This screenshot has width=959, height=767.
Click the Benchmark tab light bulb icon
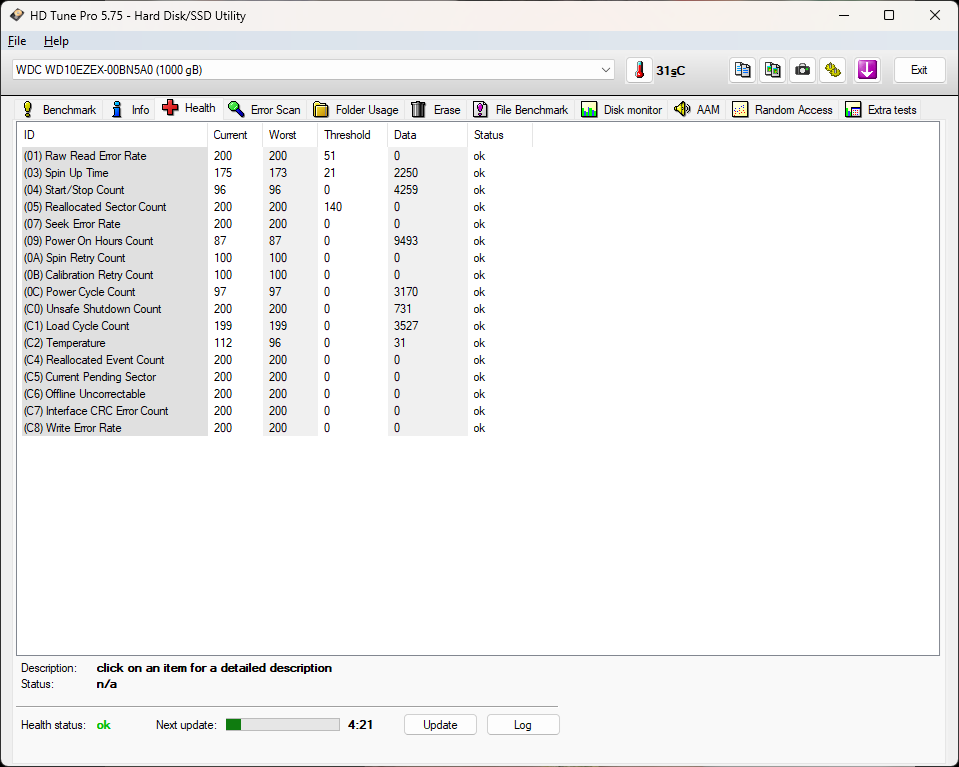click(28, 109)
